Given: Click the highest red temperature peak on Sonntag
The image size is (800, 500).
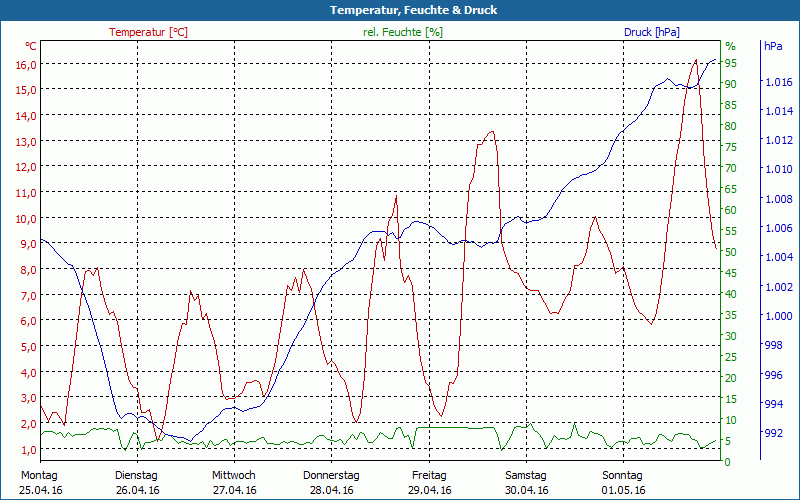Looking at the screenshot, I should (x=696, y=61).
